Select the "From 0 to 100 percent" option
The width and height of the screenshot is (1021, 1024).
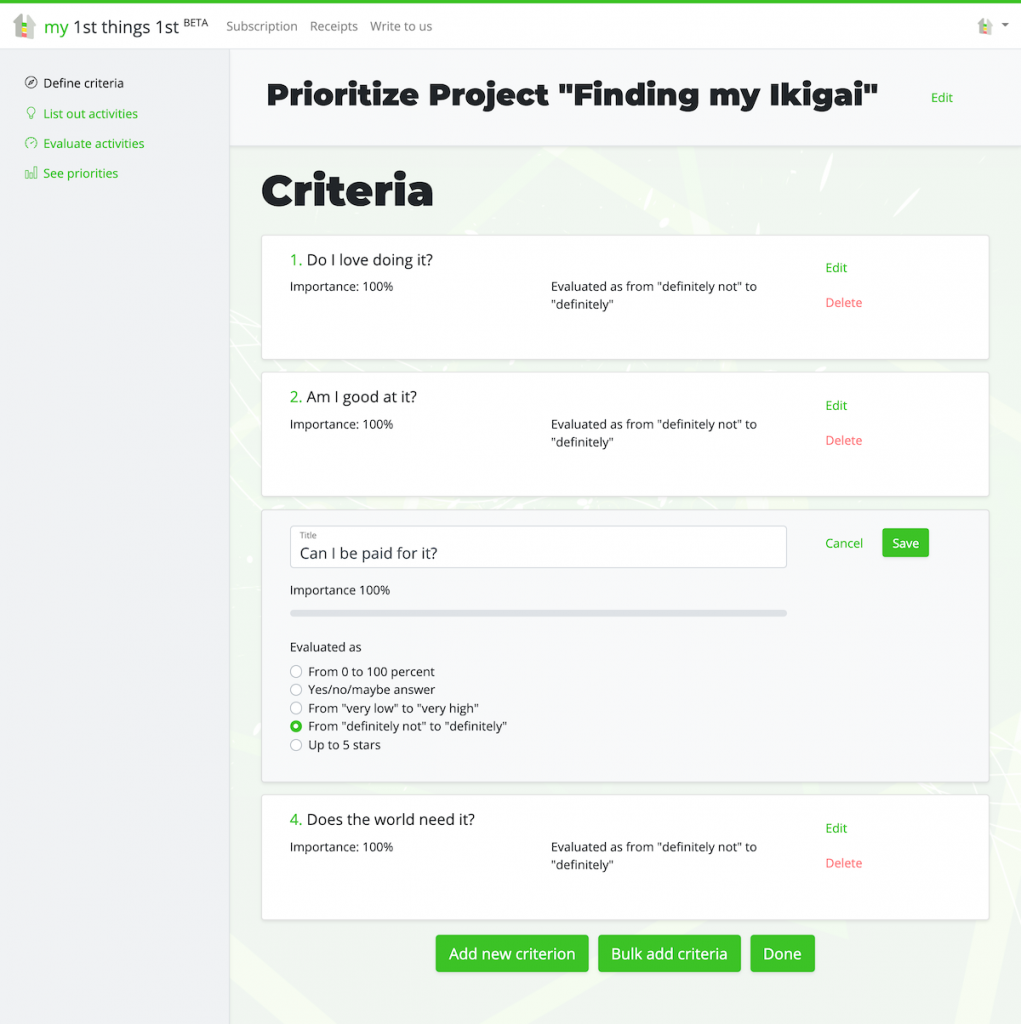[296, 672]
